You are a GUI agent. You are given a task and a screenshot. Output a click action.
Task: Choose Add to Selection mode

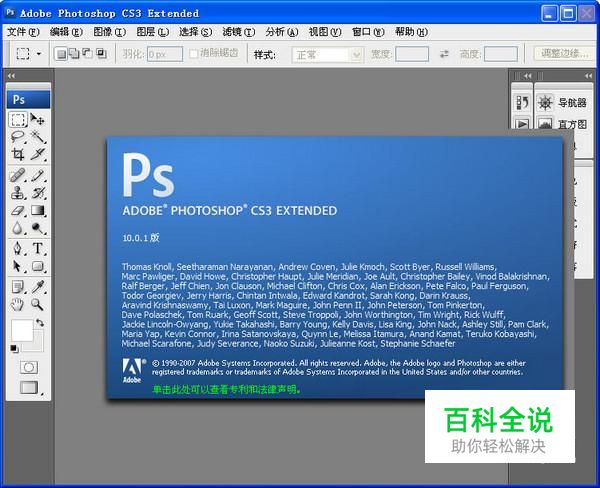tap(74, 54)
